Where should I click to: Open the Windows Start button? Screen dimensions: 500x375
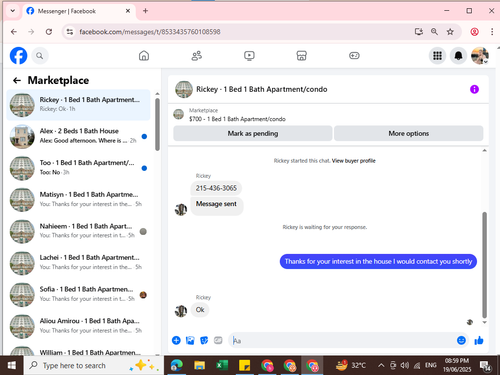pyautogui.click(x=12, y=365)
